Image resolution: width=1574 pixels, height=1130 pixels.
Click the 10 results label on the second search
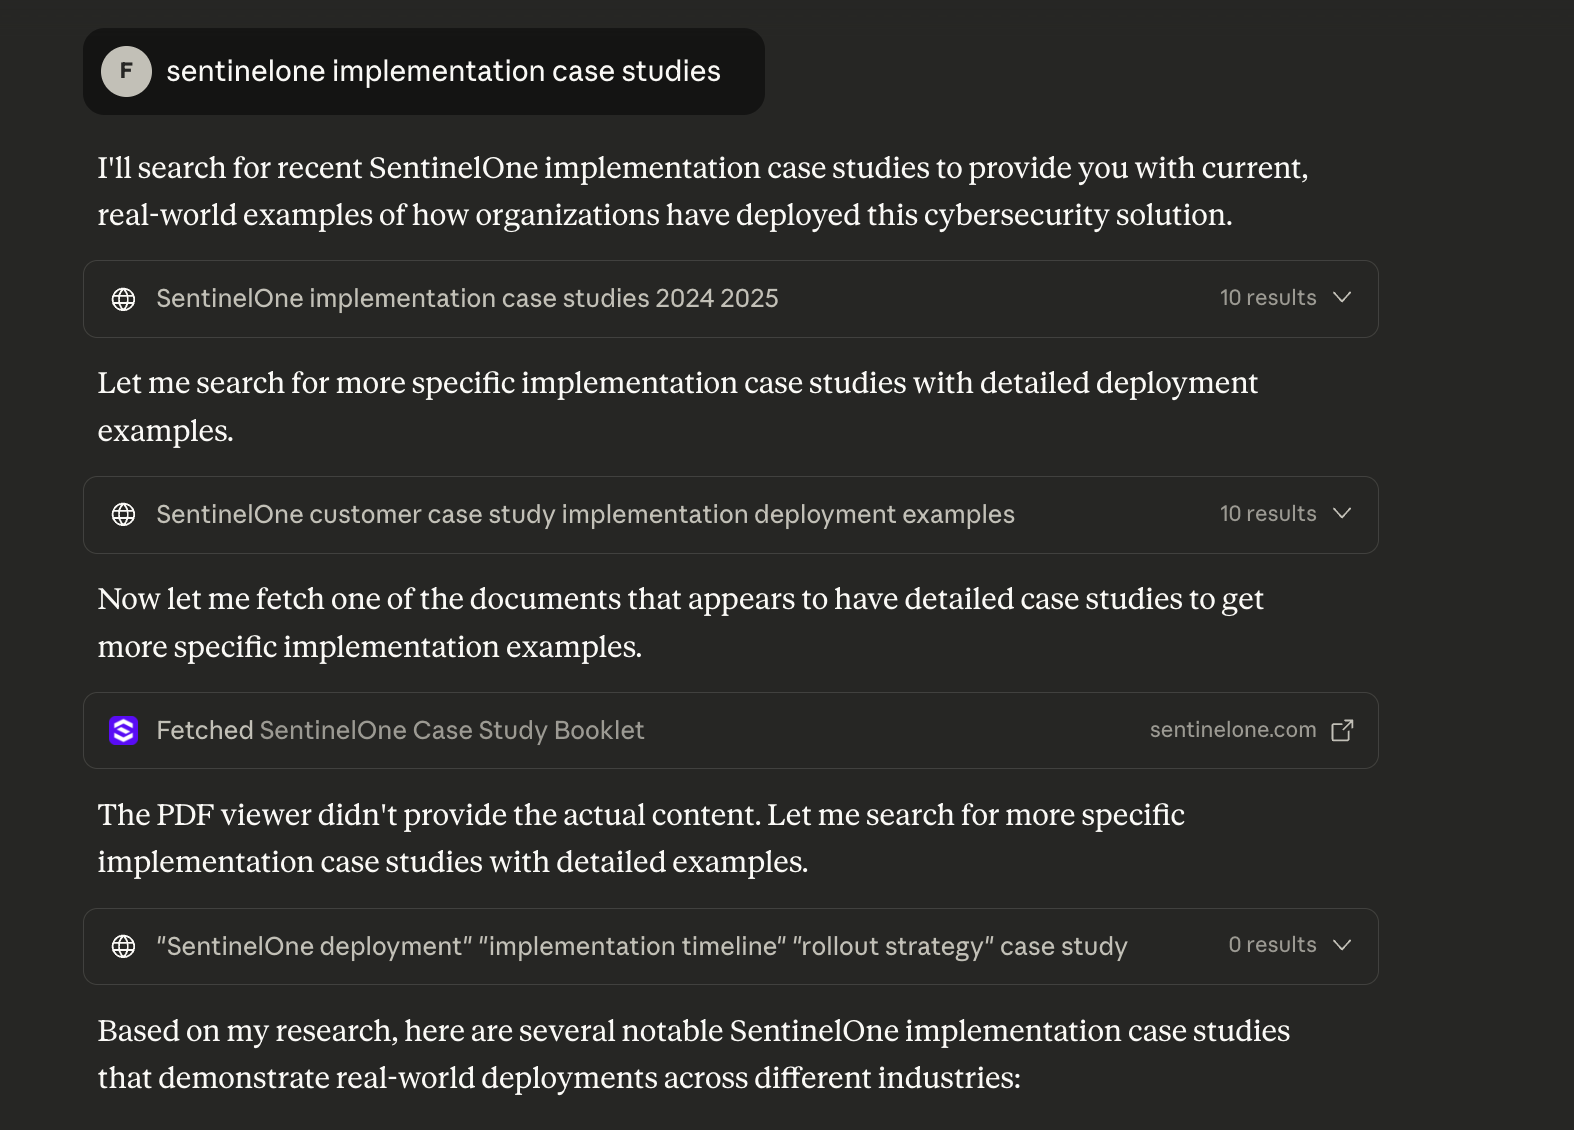pos(1267,514)
